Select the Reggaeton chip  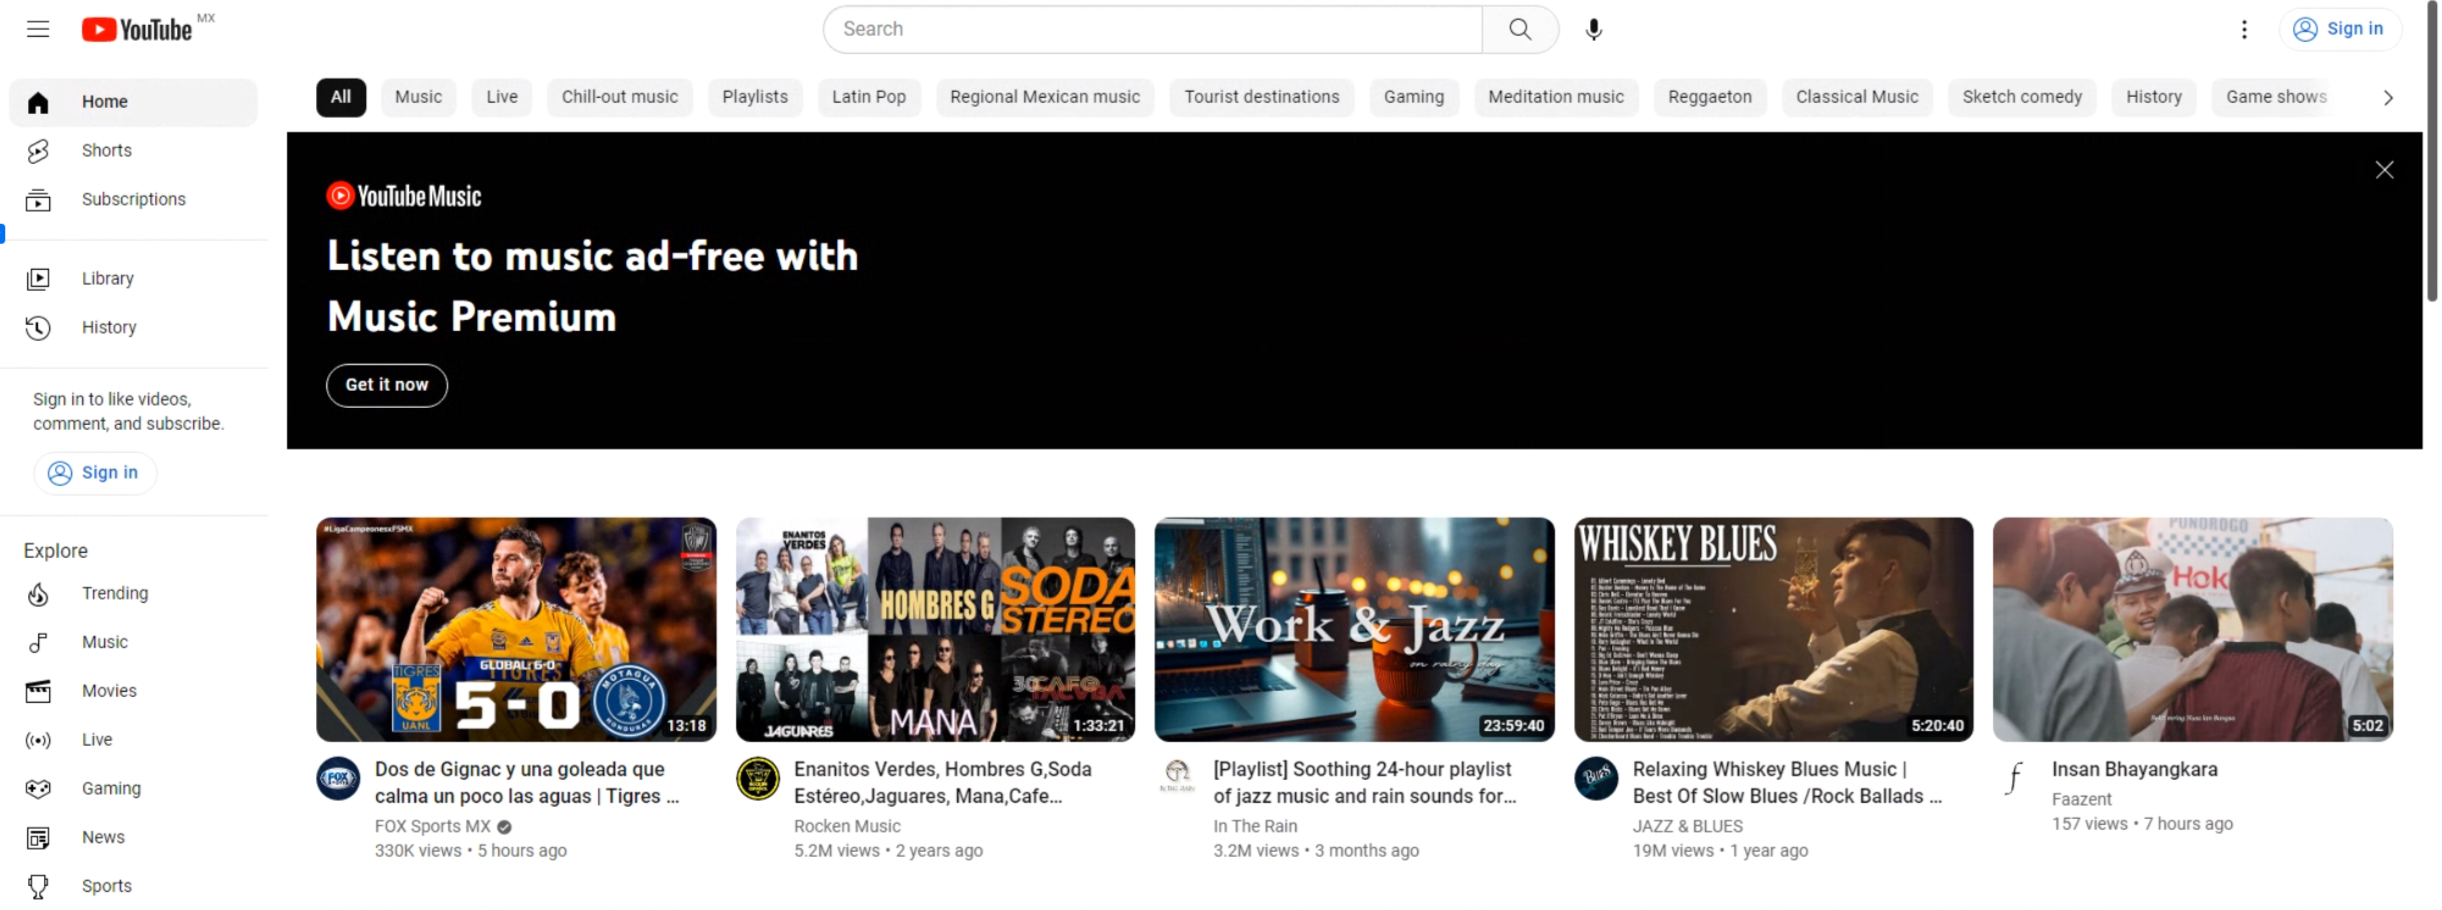point(1709,97)
